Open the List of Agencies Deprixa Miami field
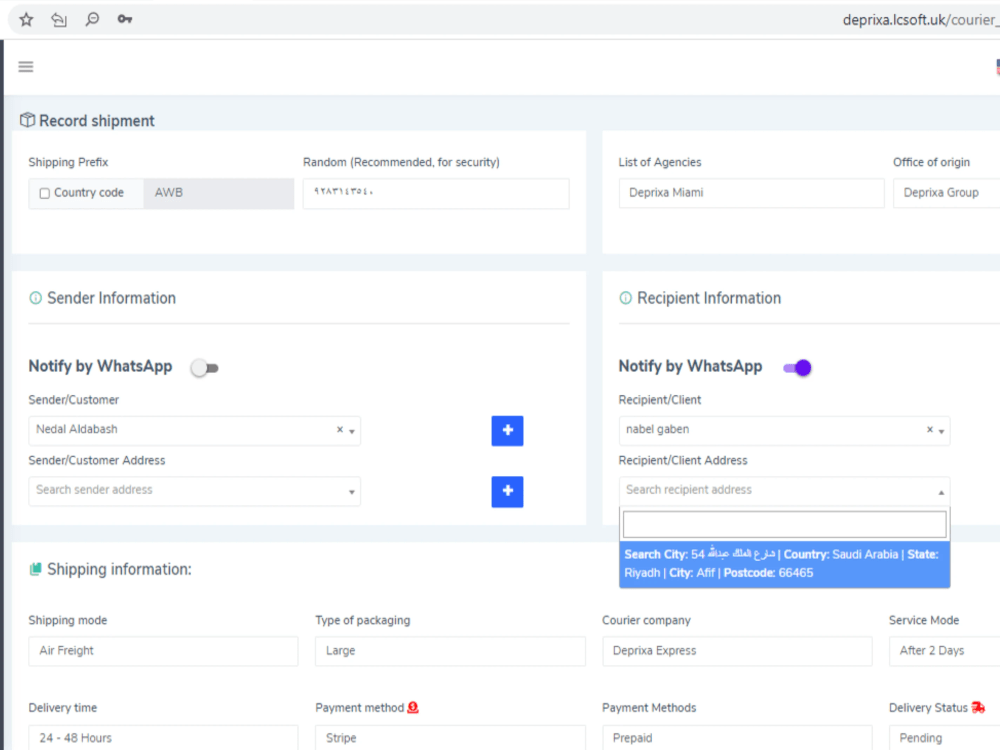Viewport: 1000px width, 750px height. click(x=751, y=193)
